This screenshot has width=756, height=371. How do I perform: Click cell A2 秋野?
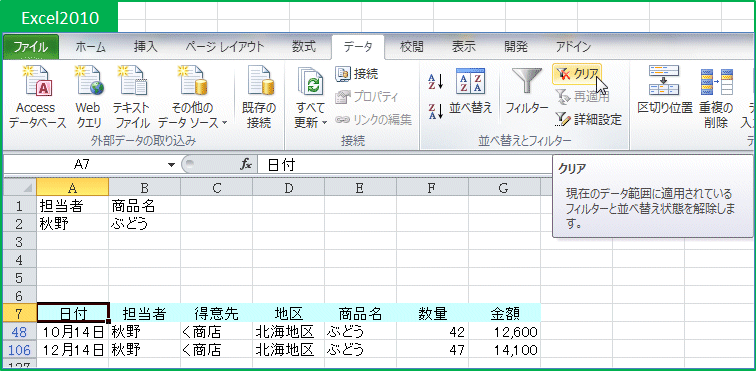pos(73,224)
